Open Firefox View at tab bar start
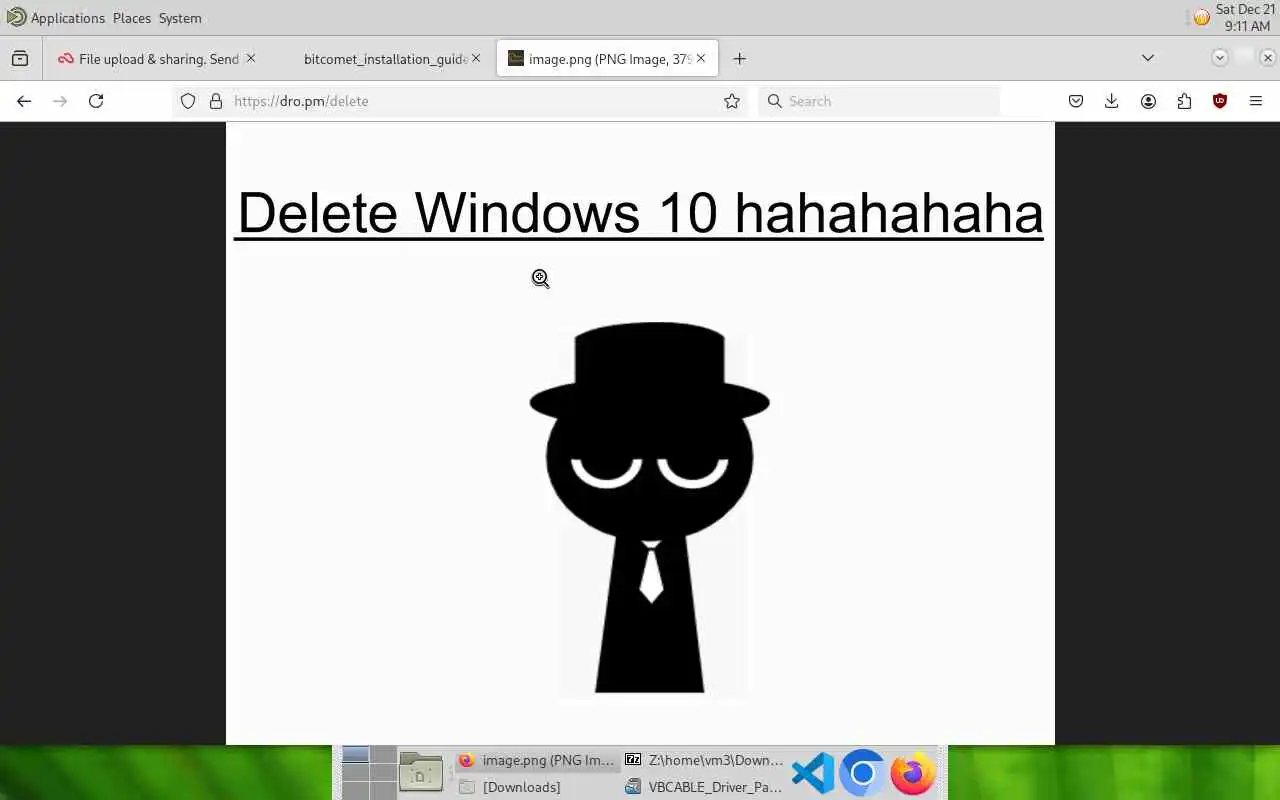This screenshot has height=800, width=1280. click(20, 59)
